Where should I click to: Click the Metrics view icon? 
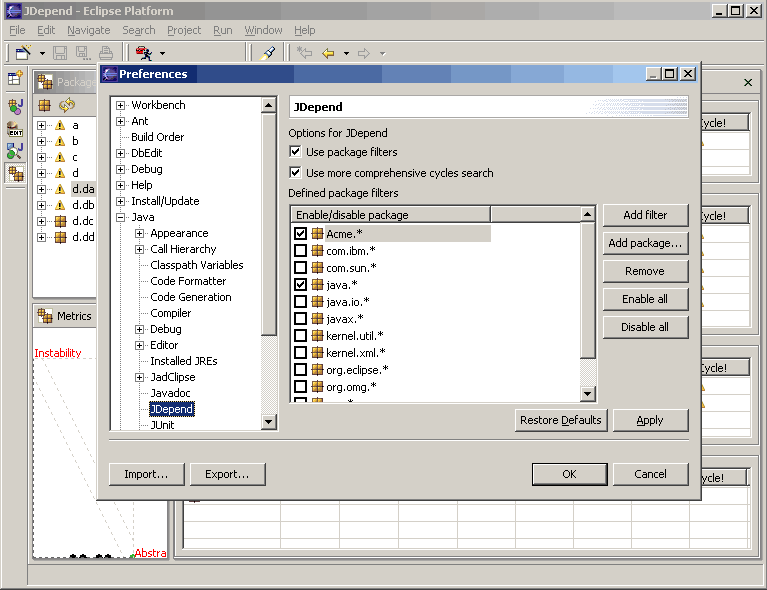coord(45,316)
